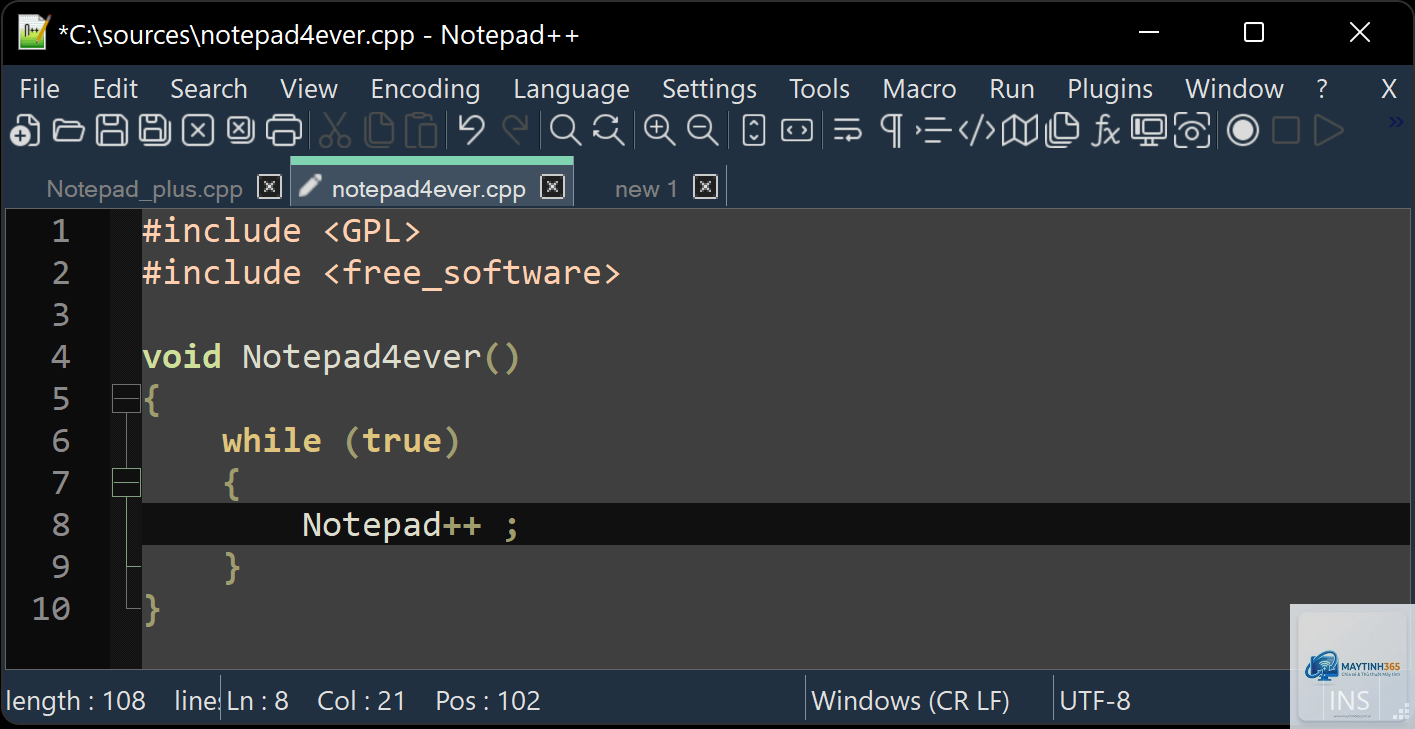Collapse the fold marker on line 7

click(x=126, y=483)
